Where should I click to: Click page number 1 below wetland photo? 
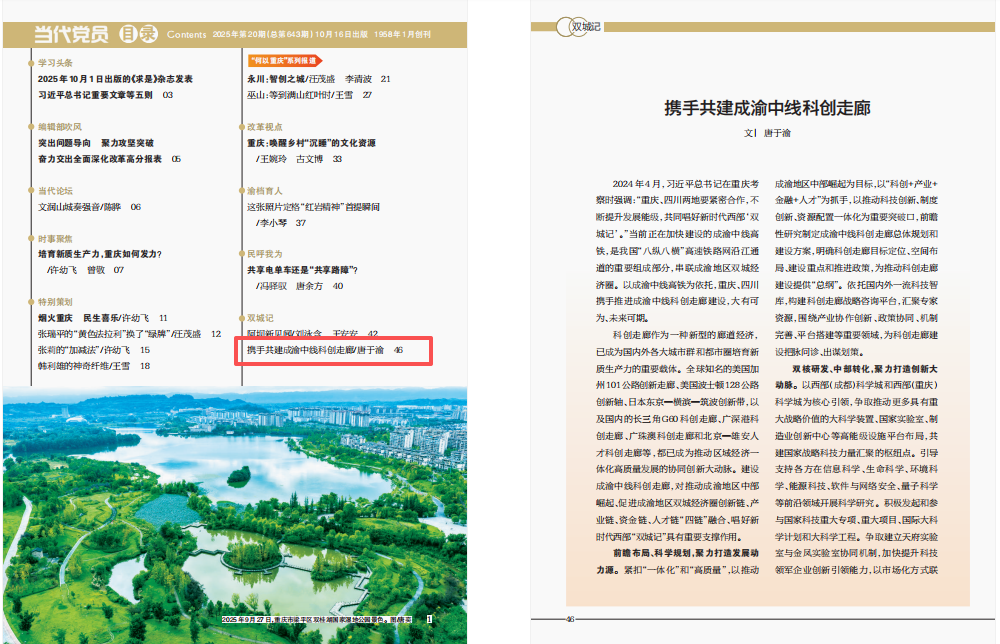pyautogui.click(x=429, y=620)
